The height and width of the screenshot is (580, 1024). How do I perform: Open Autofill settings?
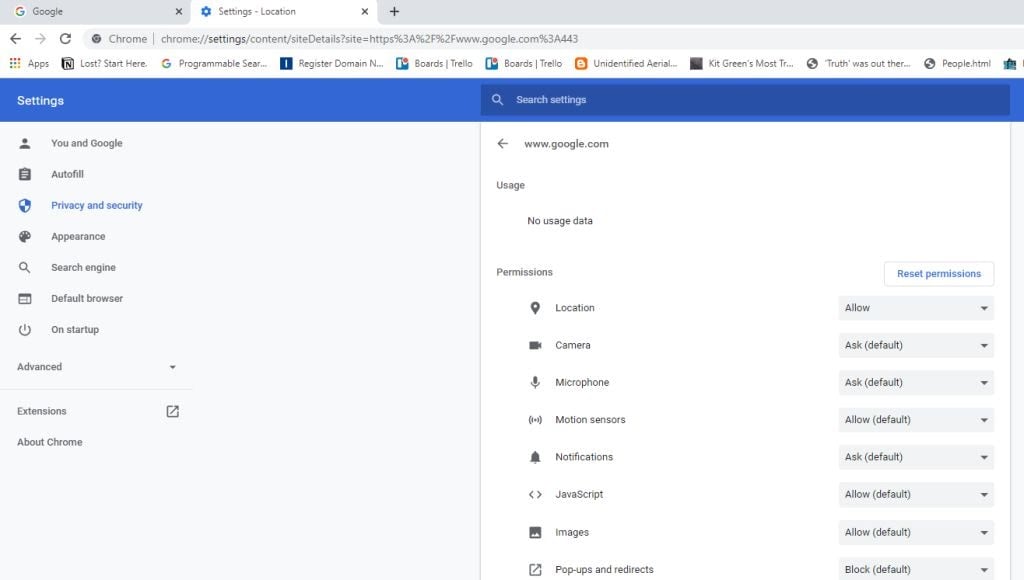point(67,174)
